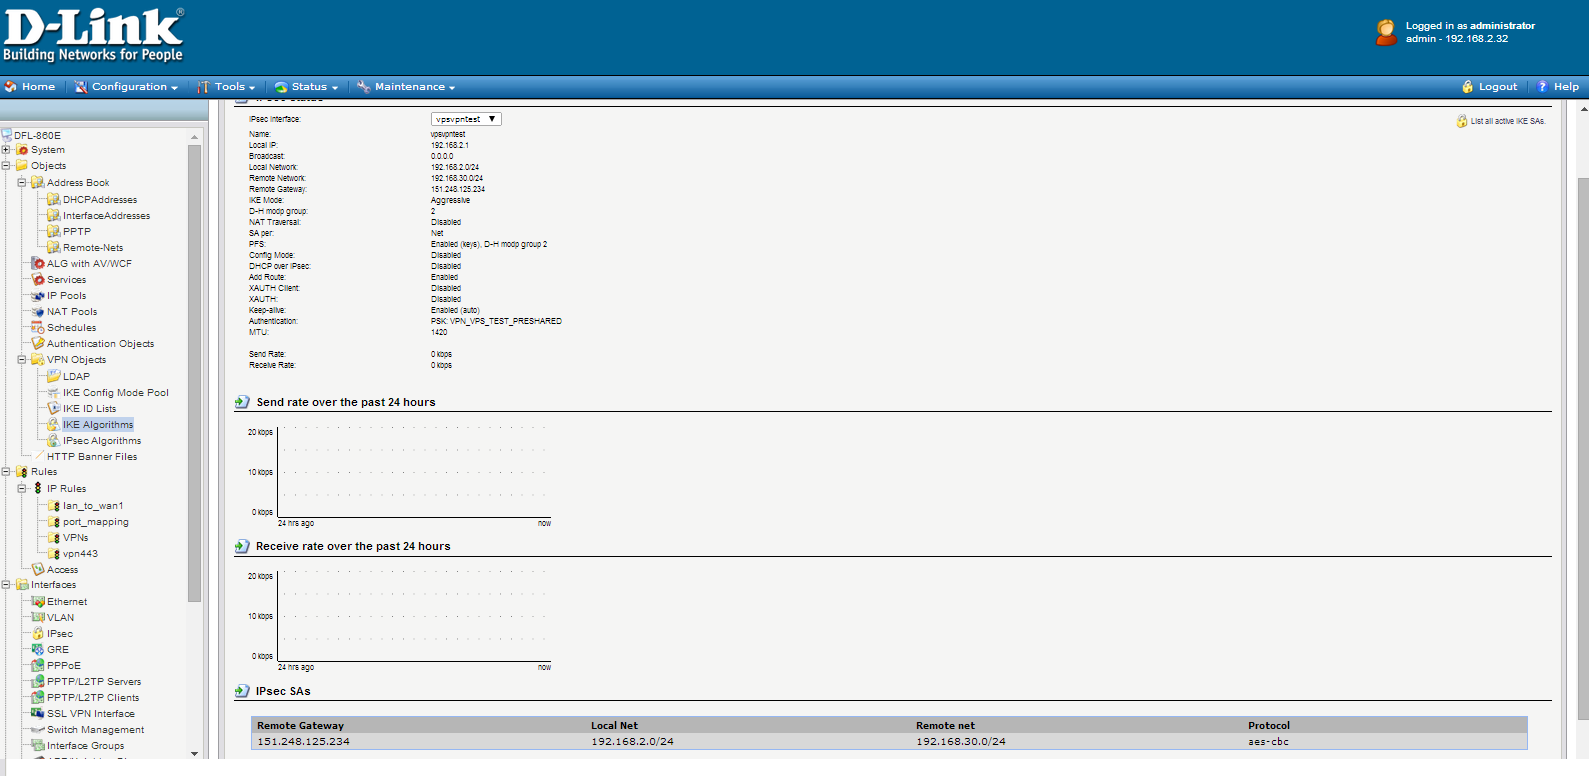
Task: Open the IPsec interface vpsvpntest dropdown
Action: [466, 119]
